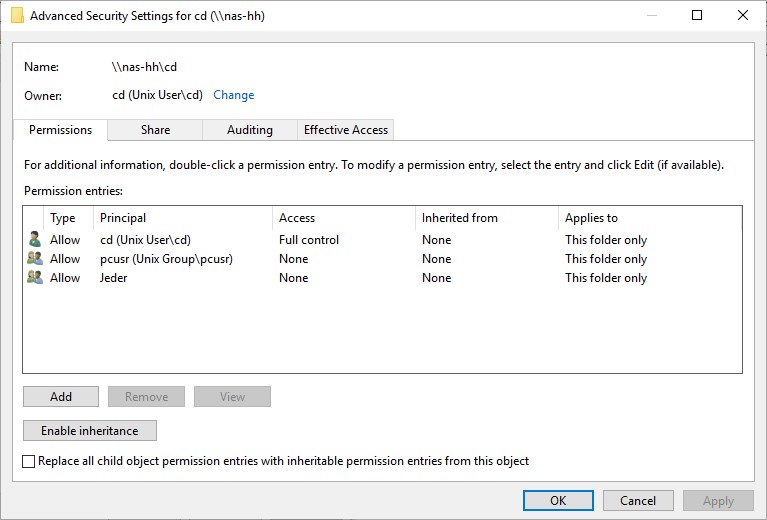Go to the Effective Access tab
Viewport: 767px width, 520px height.
click(346, 130)
